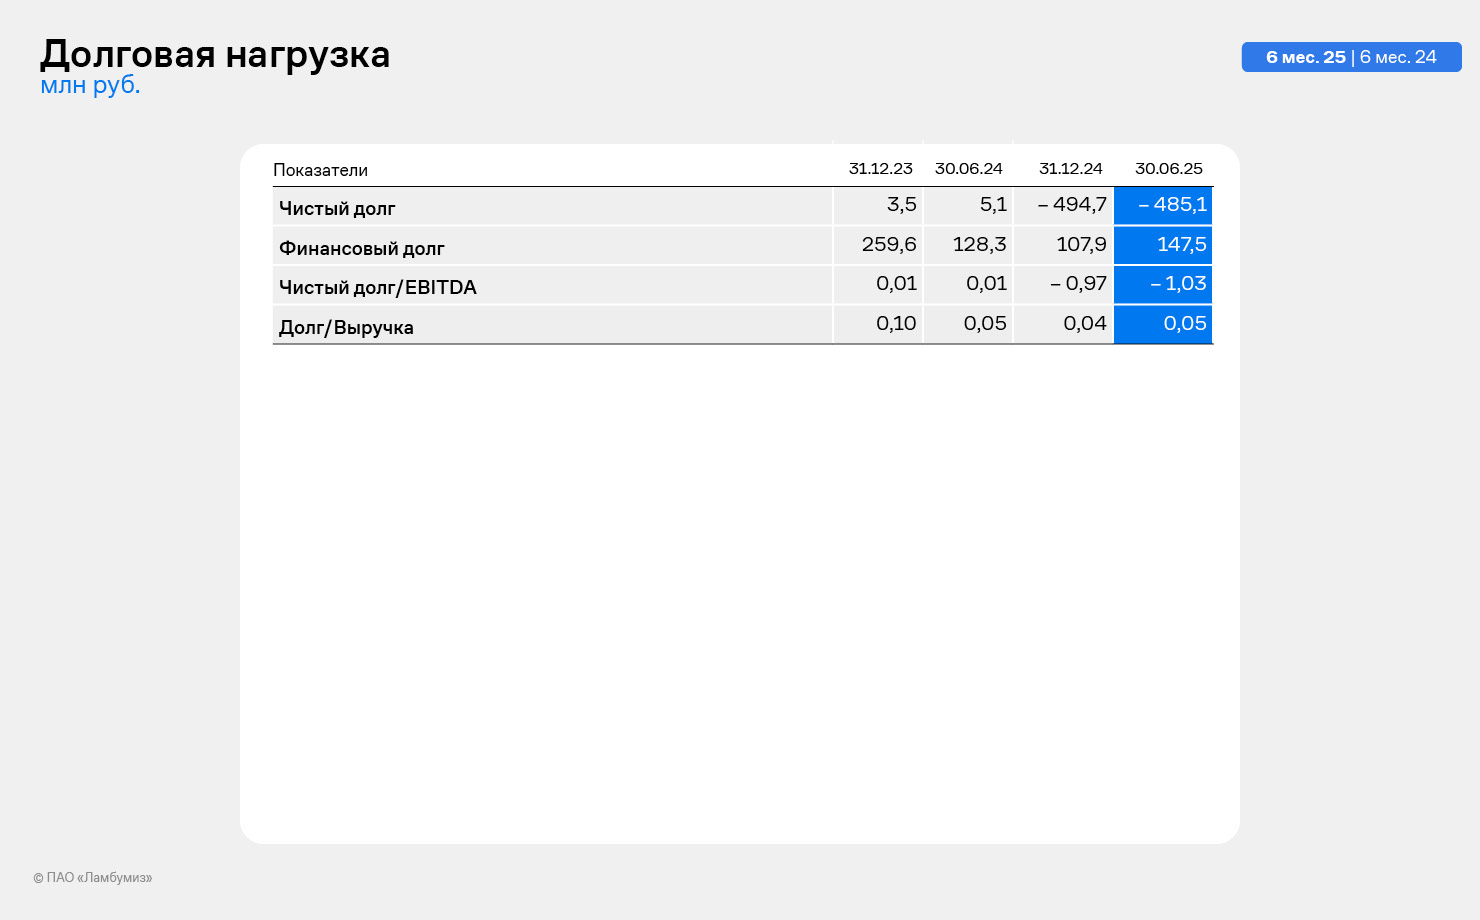Click the 30.06.25 column header
This screenshot has width=1480, height=920.
(1168, 169)
